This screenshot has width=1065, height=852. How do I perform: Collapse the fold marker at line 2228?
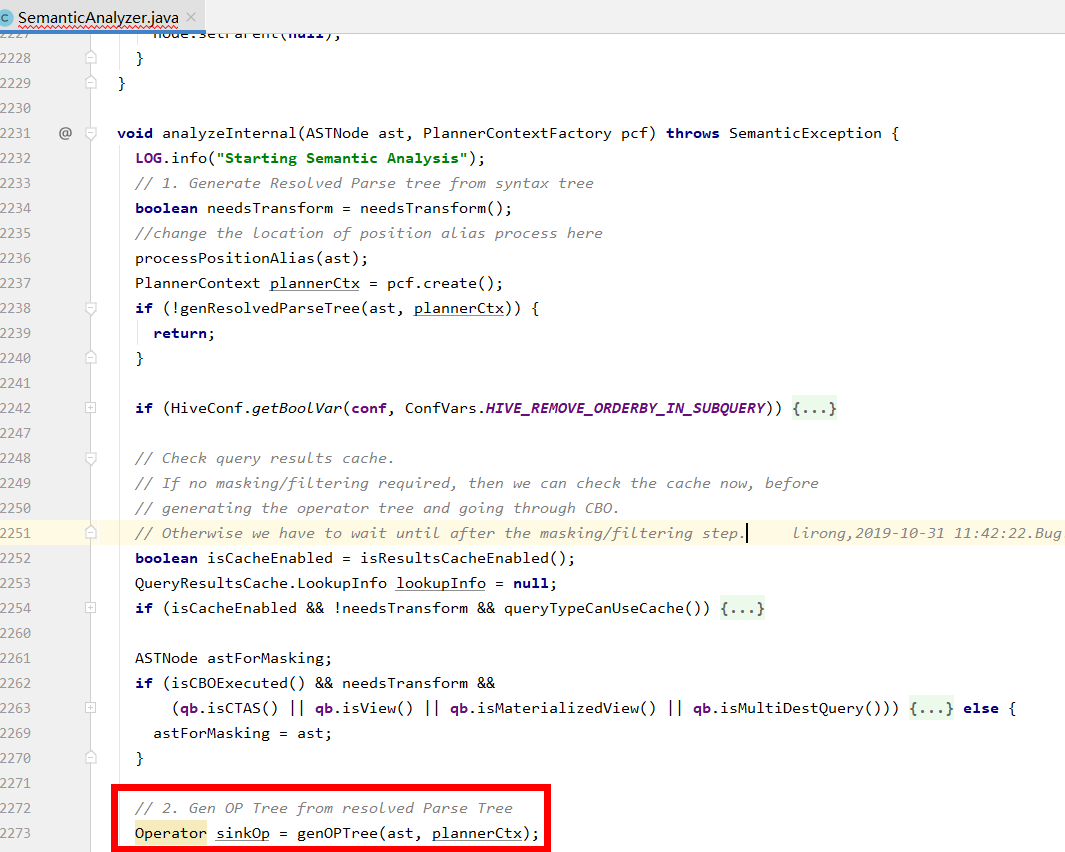90,58
